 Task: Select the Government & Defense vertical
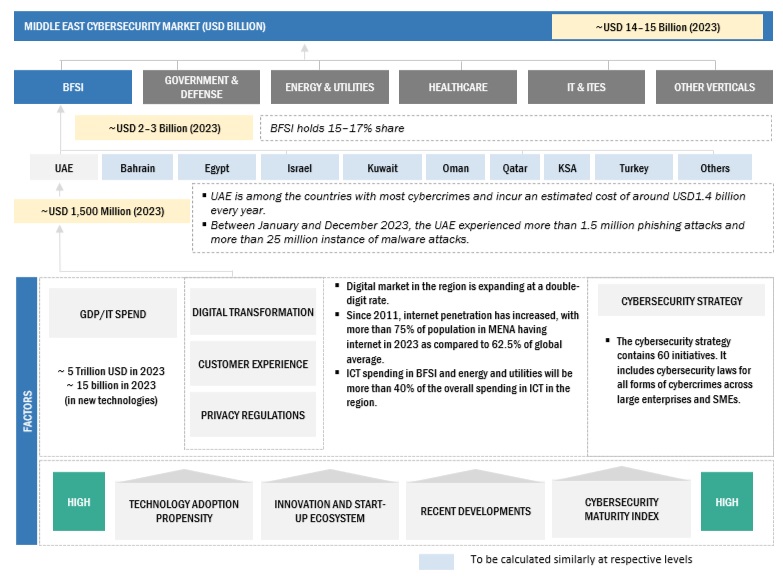coord(201,87)
